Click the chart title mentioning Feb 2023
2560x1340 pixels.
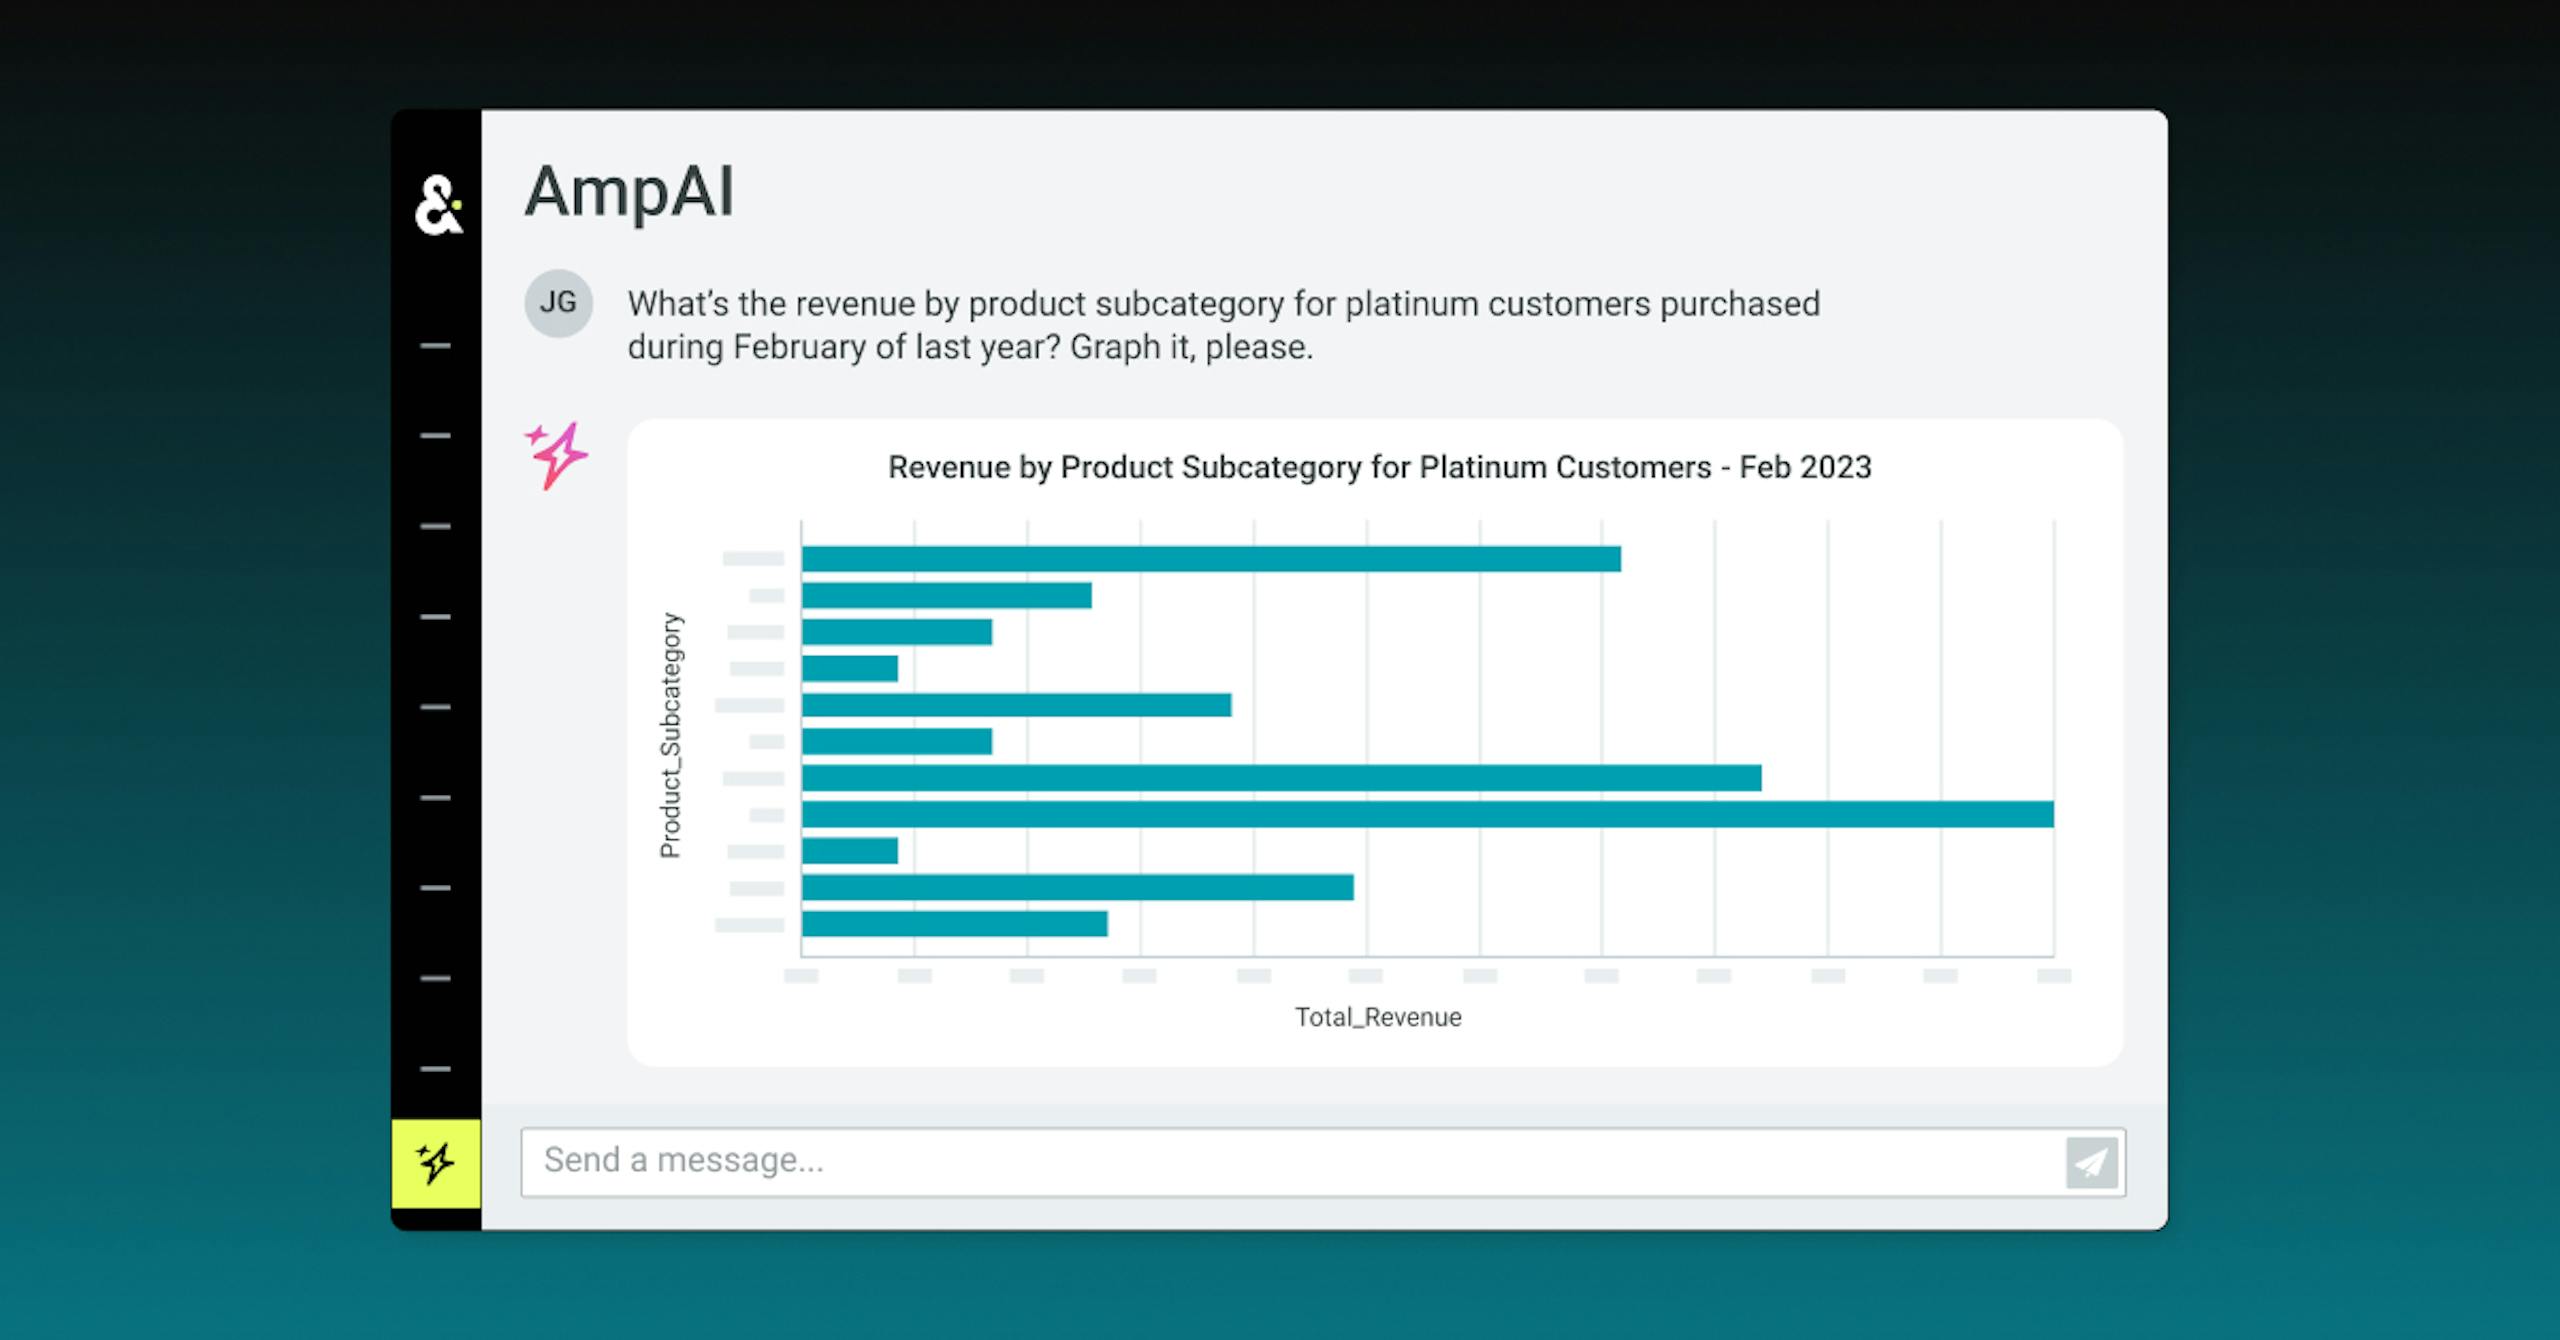point(1379,467)
